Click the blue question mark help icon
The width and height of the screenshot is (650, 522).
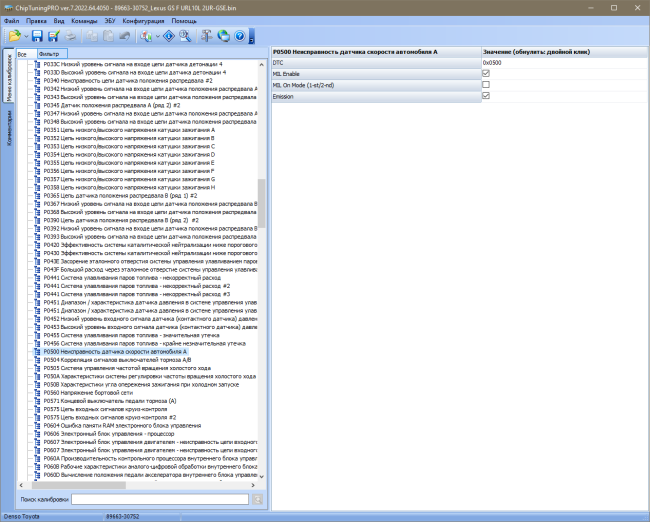tap(240, 36)
